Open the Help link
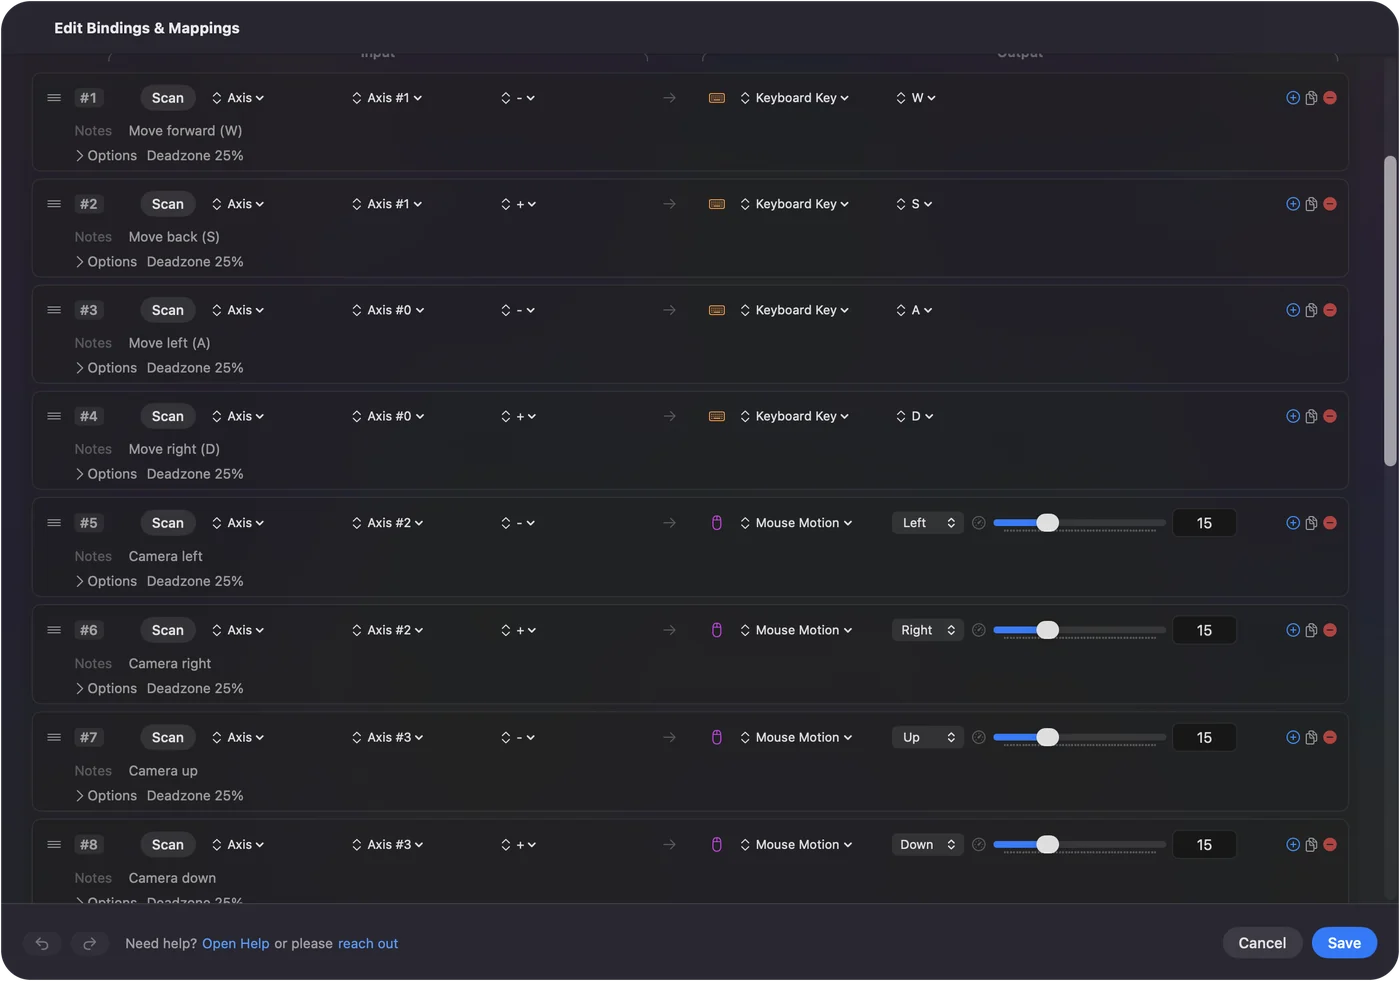This screenshot has height=981, width=1400. 236,943
